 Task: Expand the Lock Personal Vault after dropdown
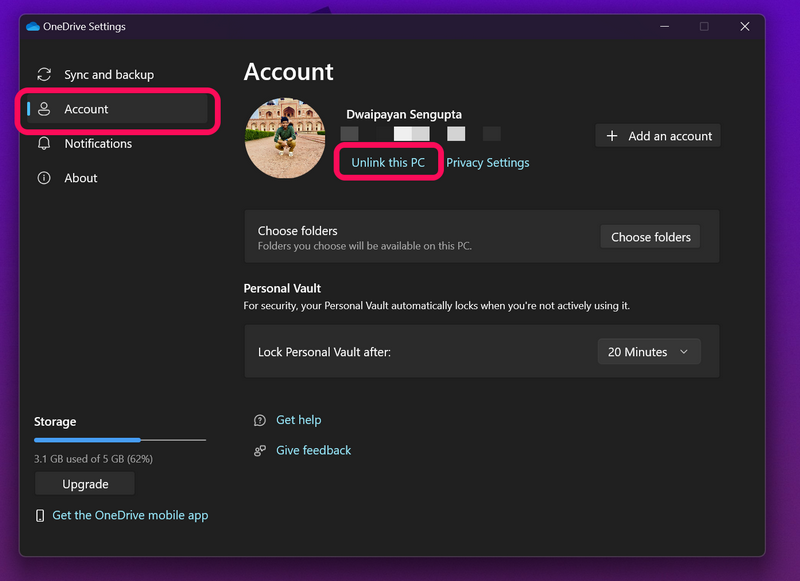[x=648, y=352]
